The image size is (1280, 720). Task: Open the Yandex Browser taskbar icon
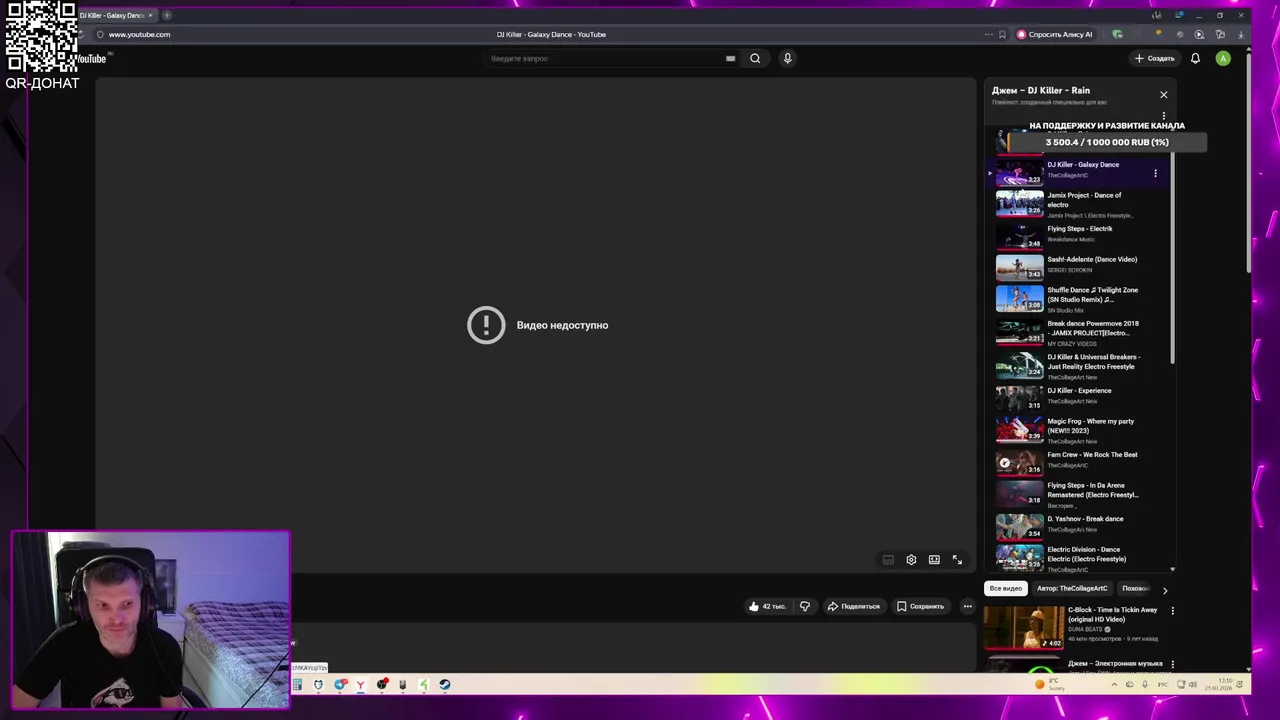(x=360, y=685)
